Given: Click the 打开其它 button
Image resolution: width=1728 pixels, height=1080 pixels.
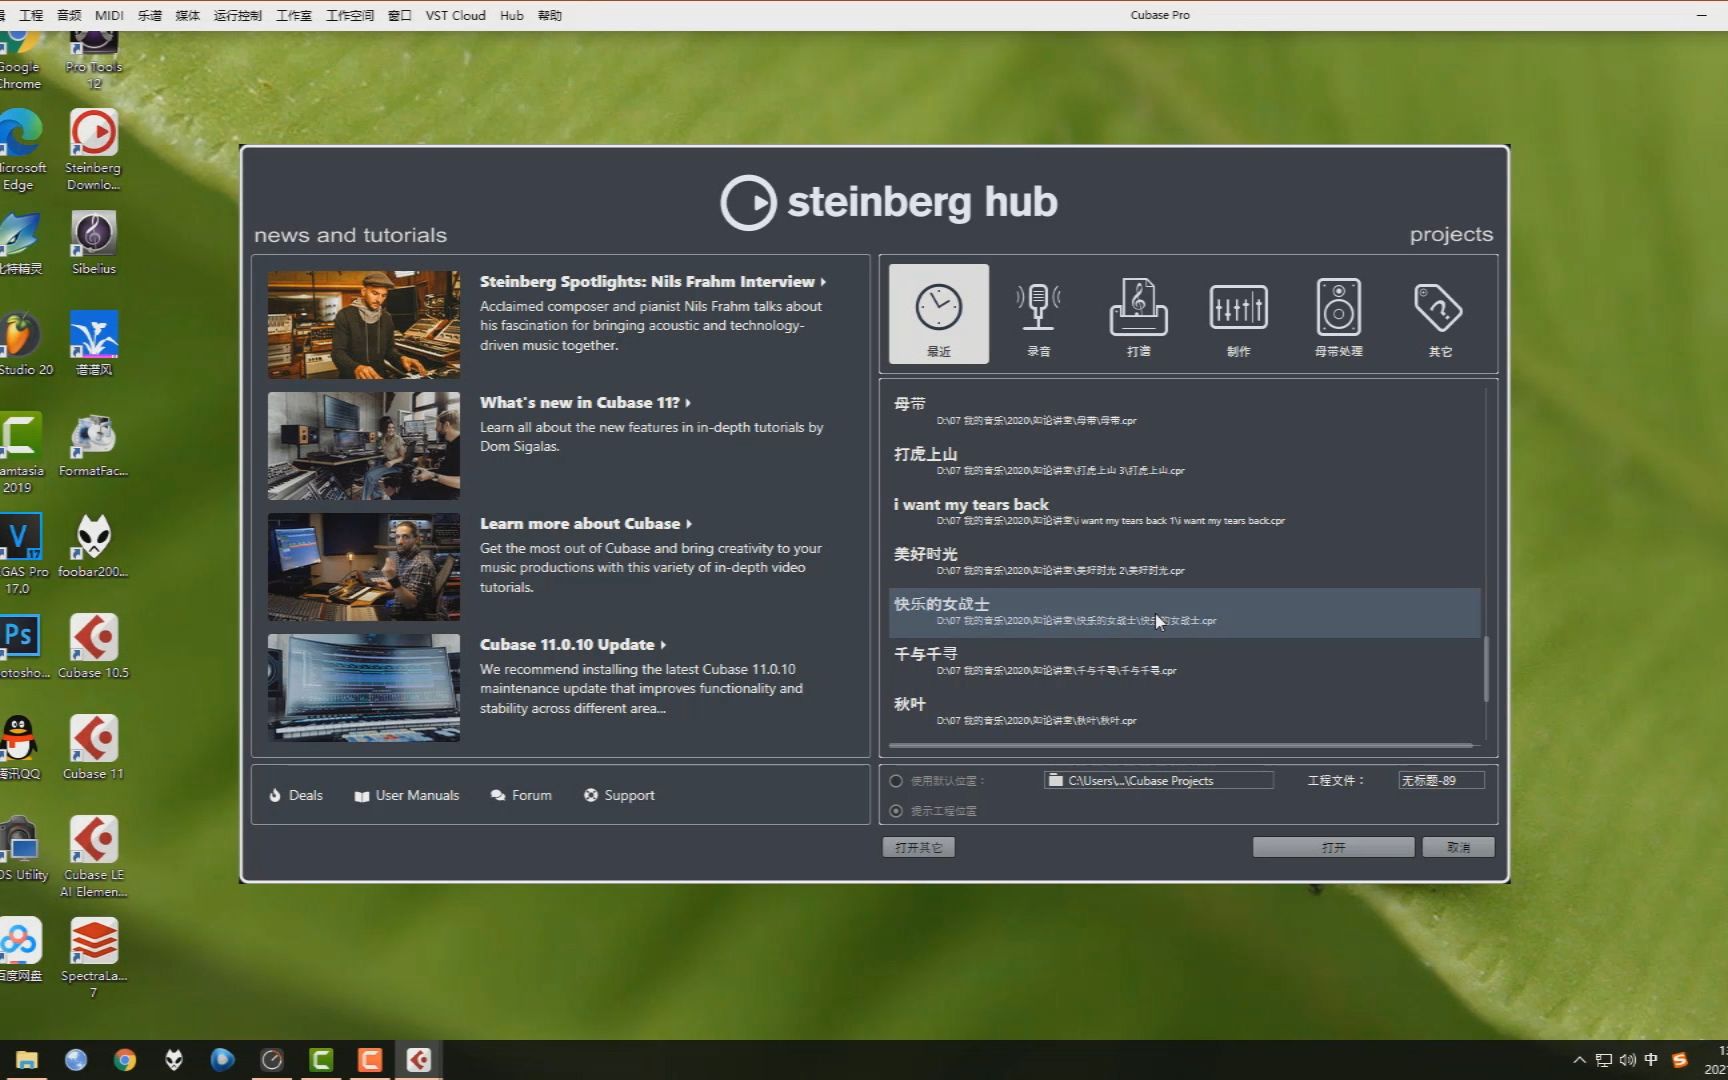Looking at the screenshot, I should (918, 847).
